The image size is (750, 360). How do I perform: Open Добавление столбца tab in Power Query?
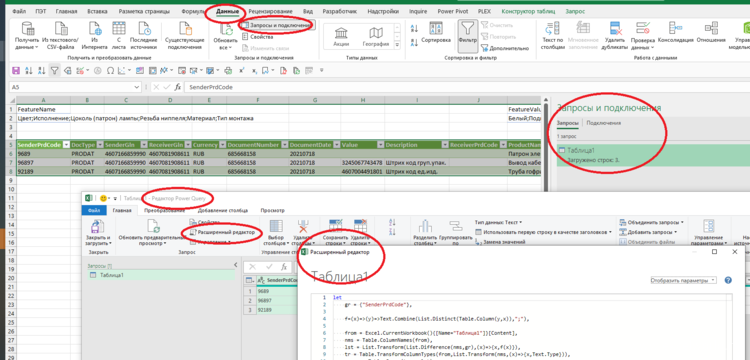click(x=223, y=210)
